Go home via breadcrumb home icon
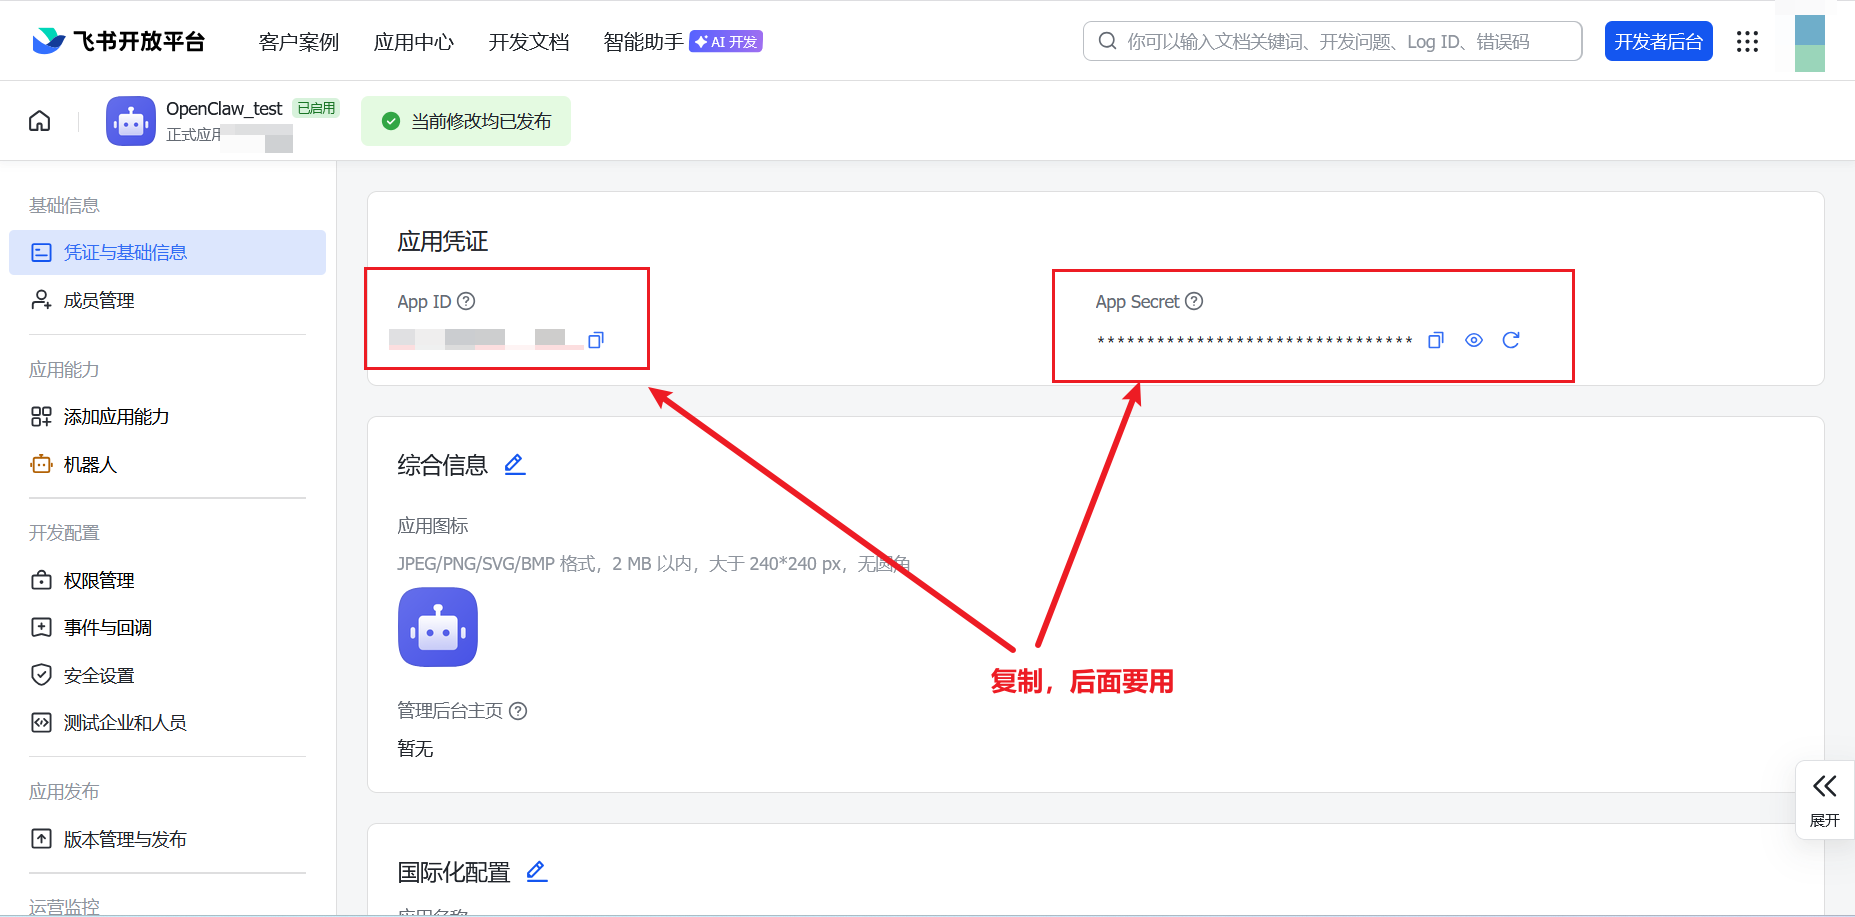This screenshot has height=917, width=1855. (38, 120)
